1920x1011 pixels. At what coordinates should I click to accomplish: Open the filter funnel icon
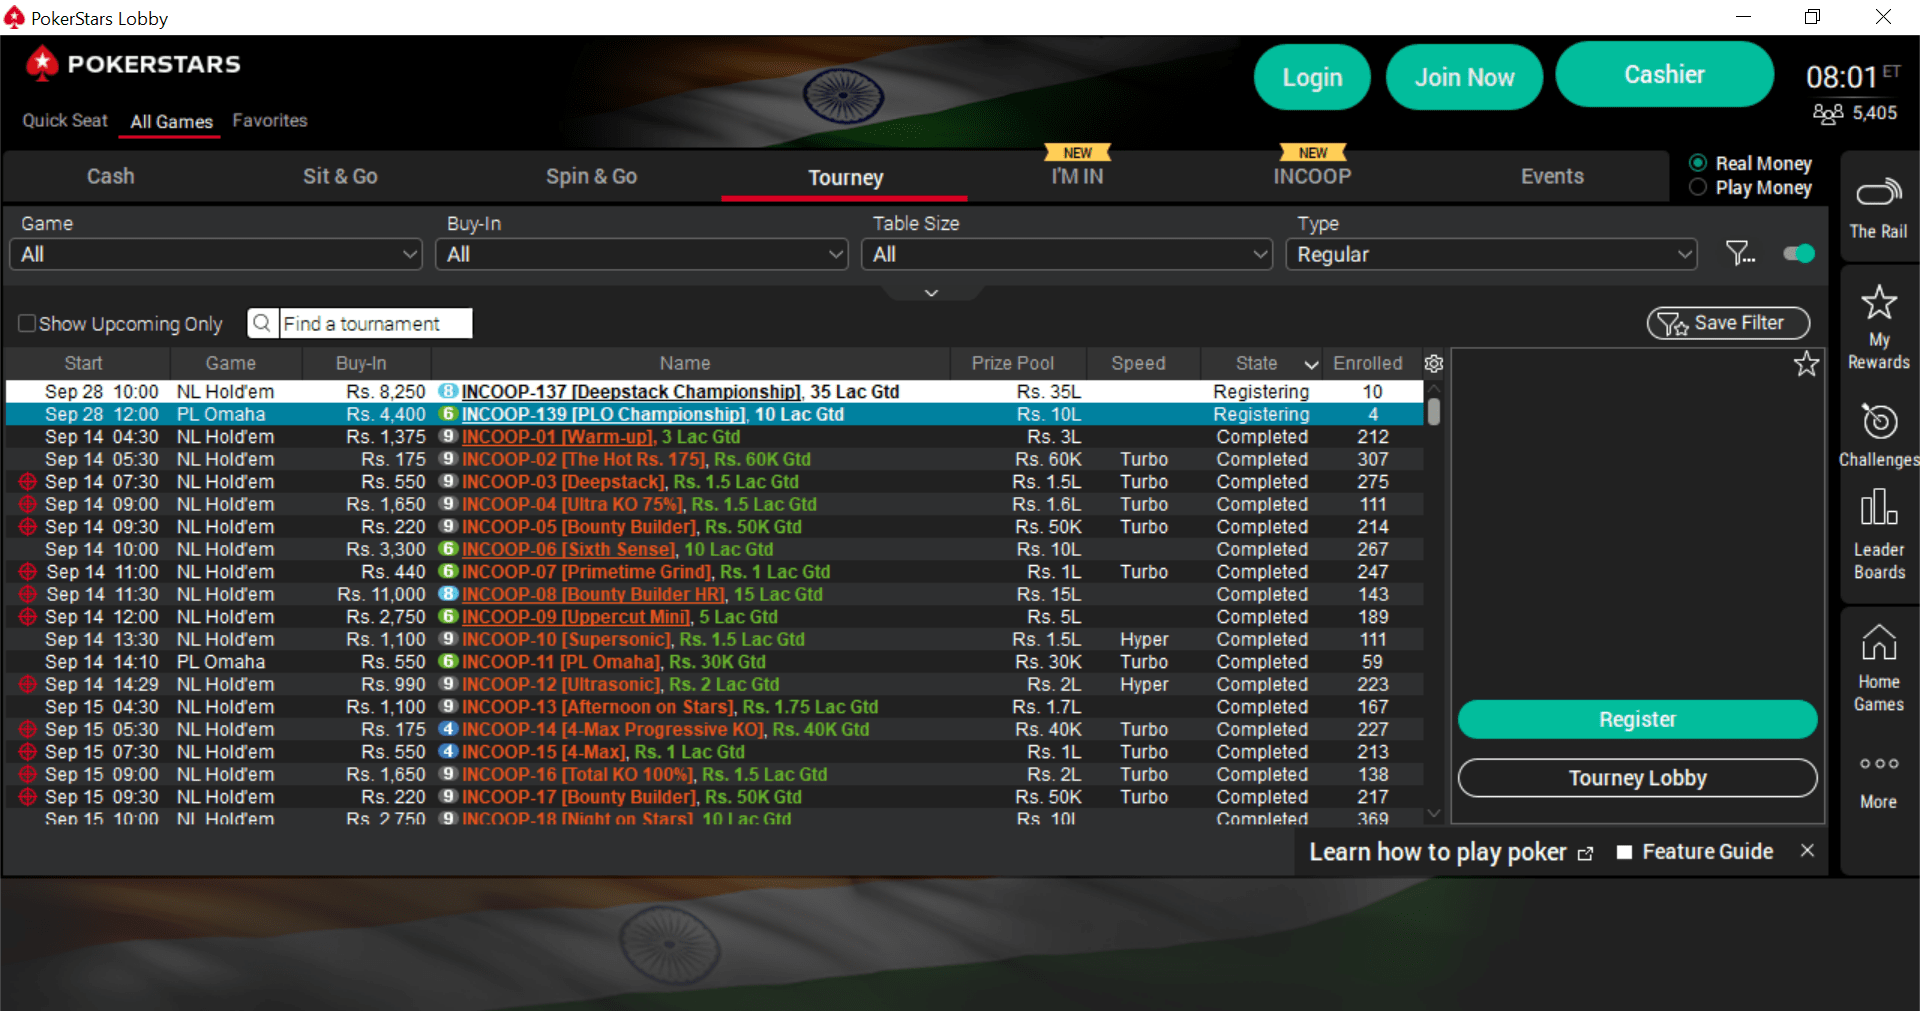[1740, 253]
